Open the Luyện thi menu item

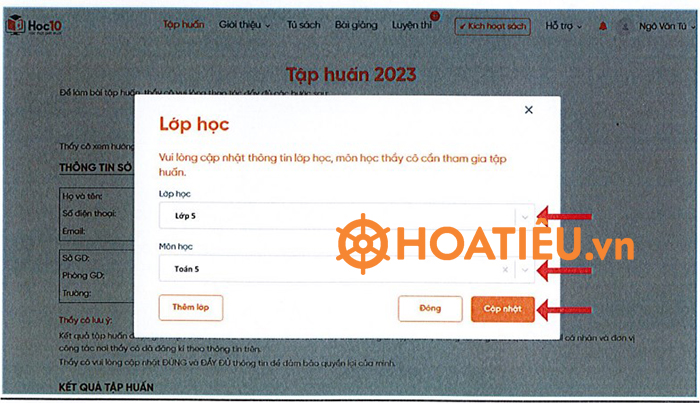pyautogui.click(x=412, y=25)
